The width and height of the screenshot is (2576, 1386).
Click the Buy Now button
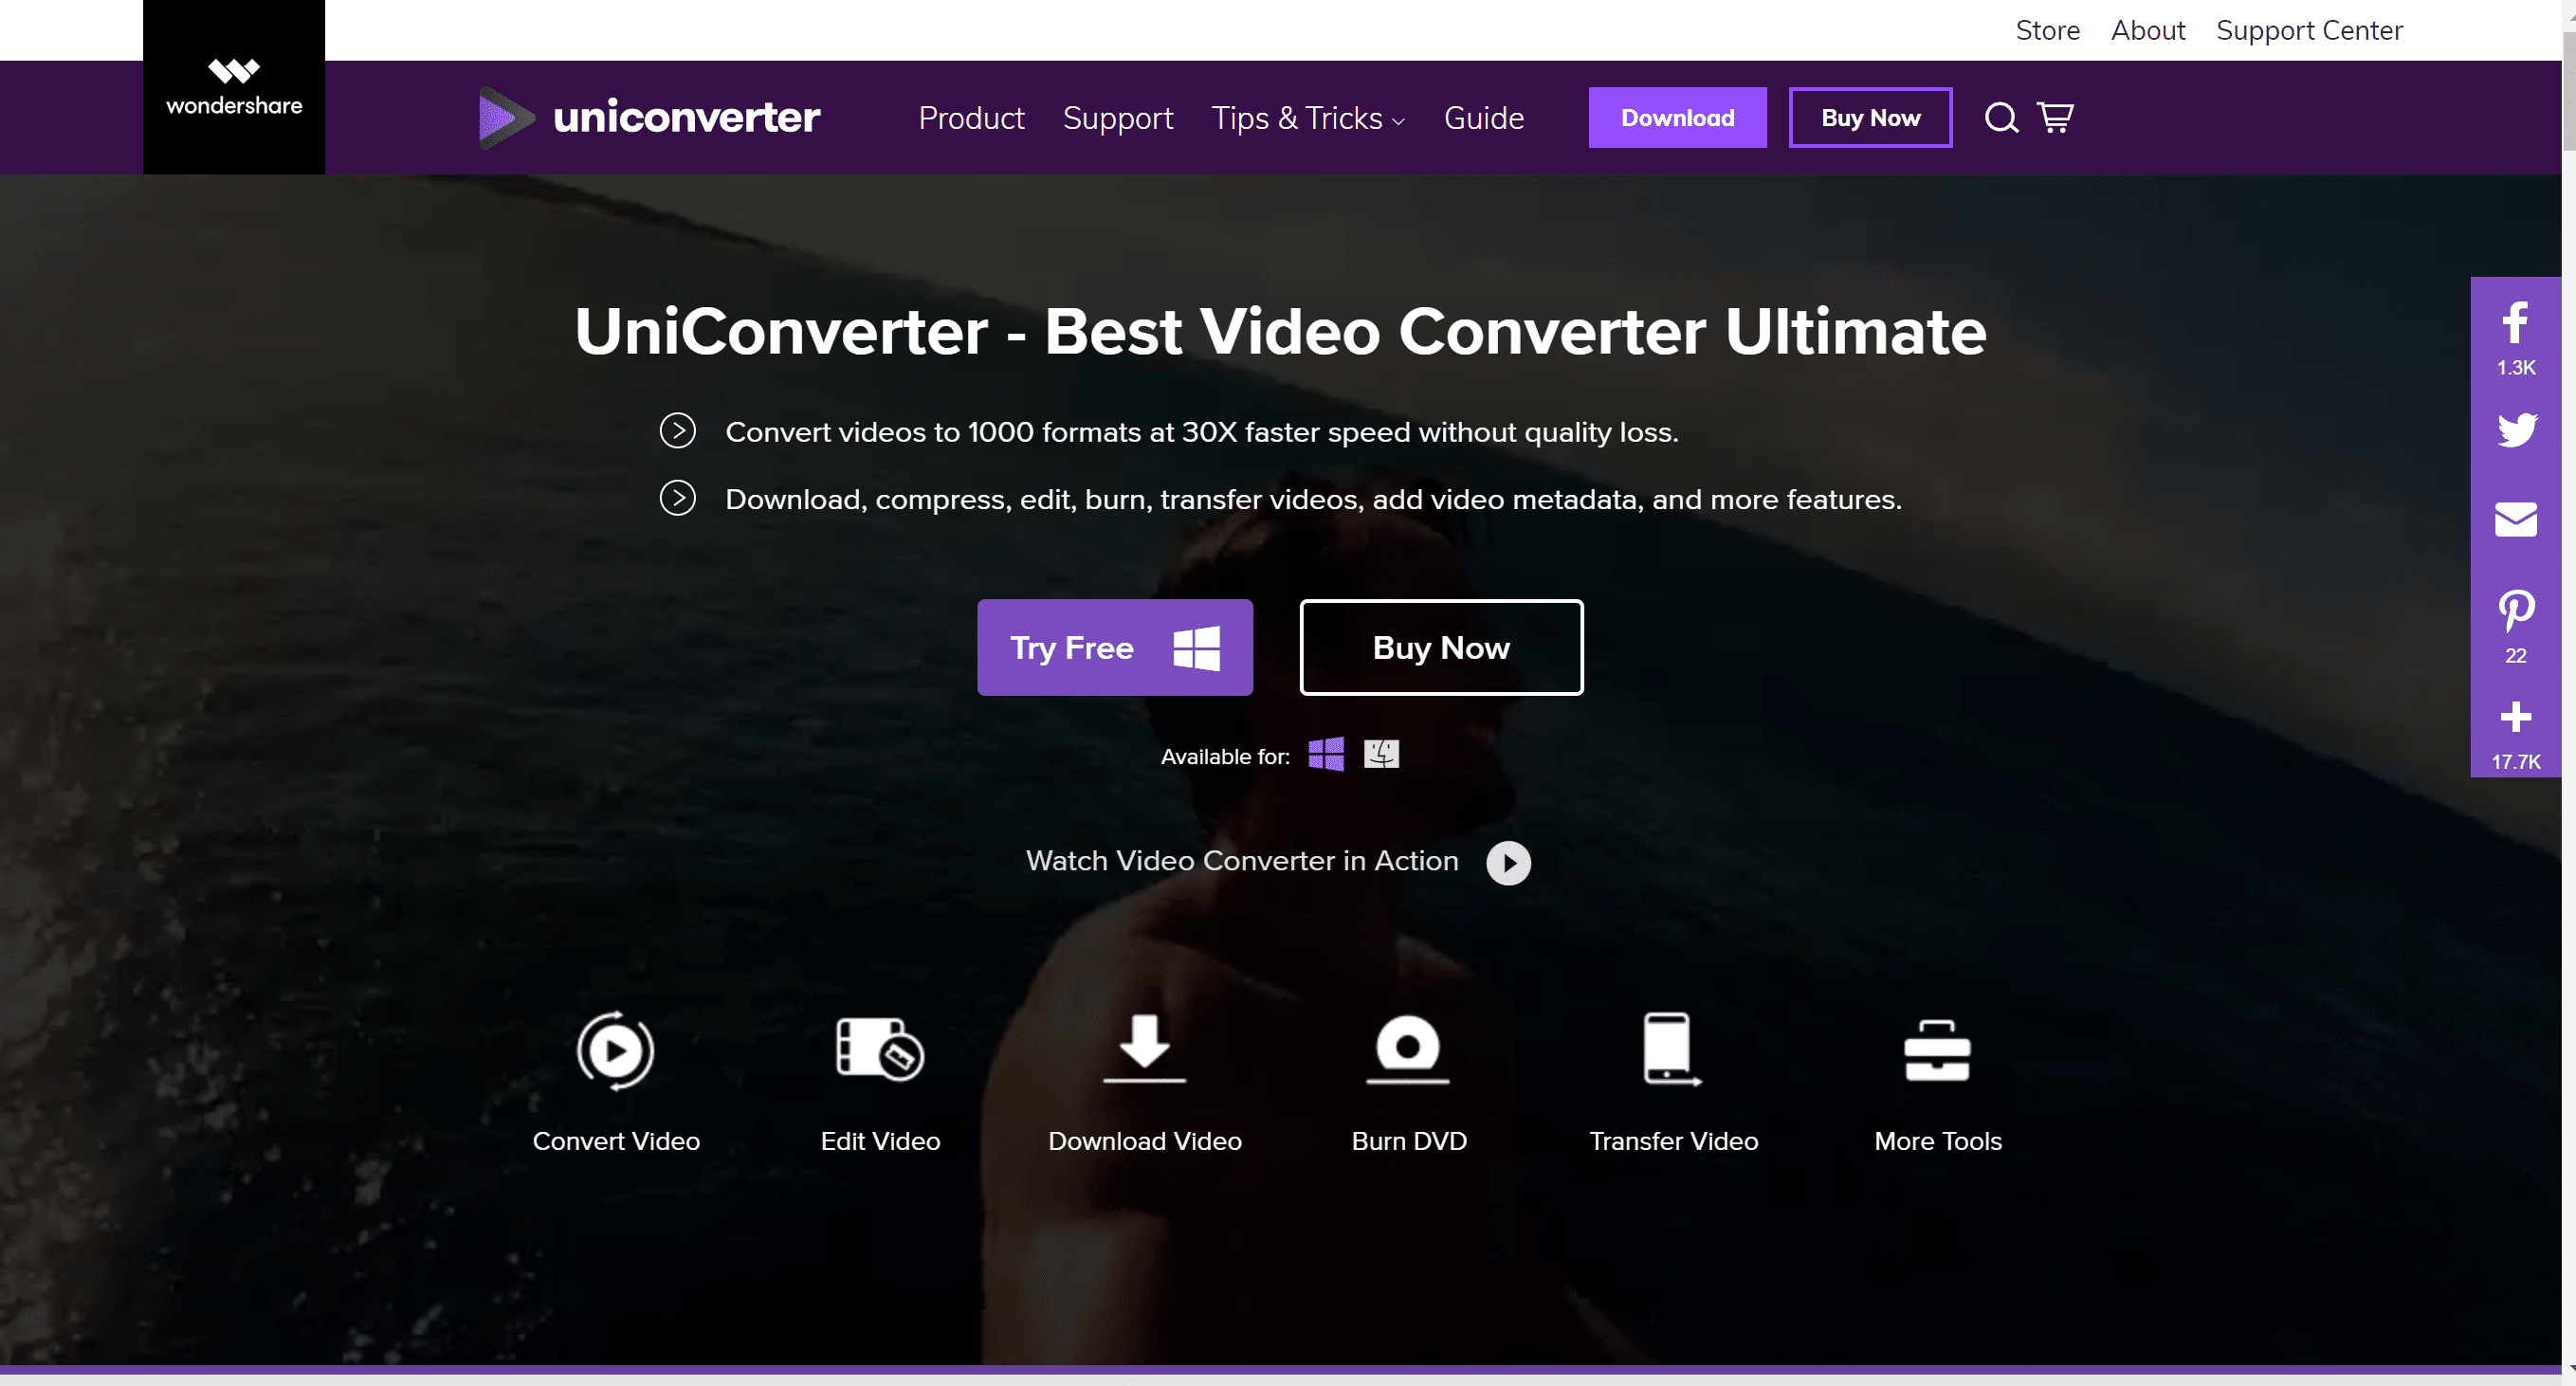point(1441,647)
